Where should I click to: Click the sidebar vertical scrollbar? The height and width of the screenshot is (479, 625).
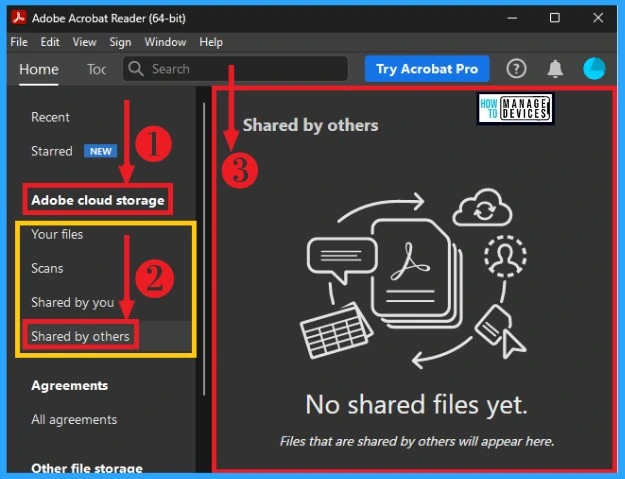coord(204,249)
